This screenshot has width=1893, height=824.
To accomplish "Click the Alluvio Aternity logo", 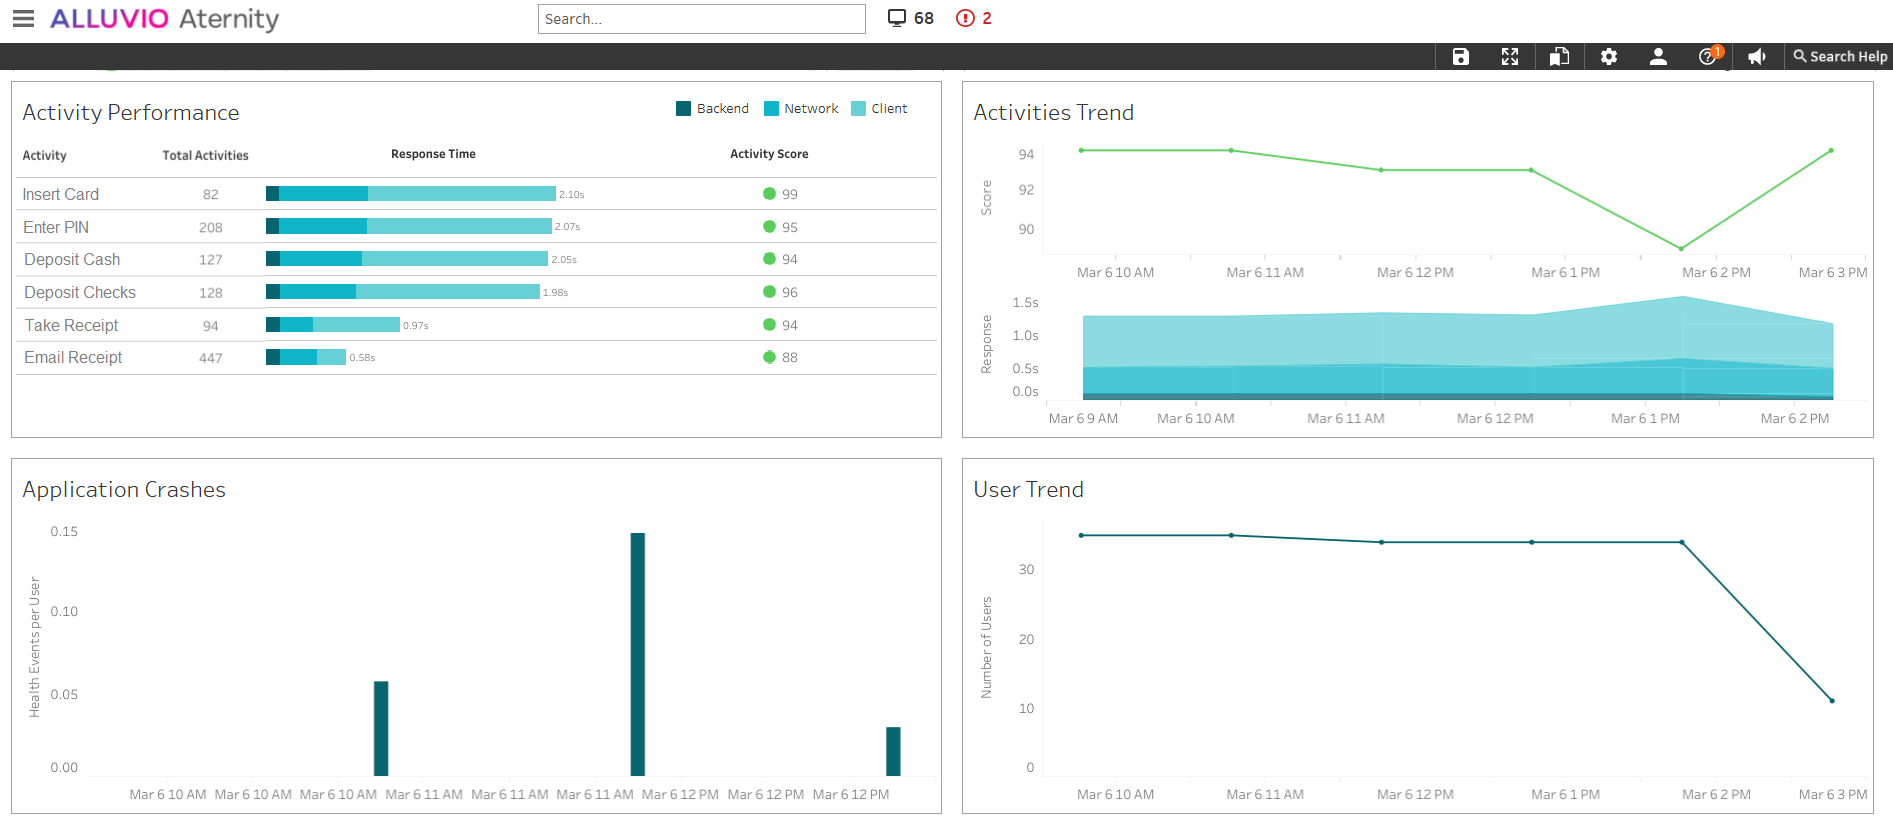I will (x=165, y=19).
